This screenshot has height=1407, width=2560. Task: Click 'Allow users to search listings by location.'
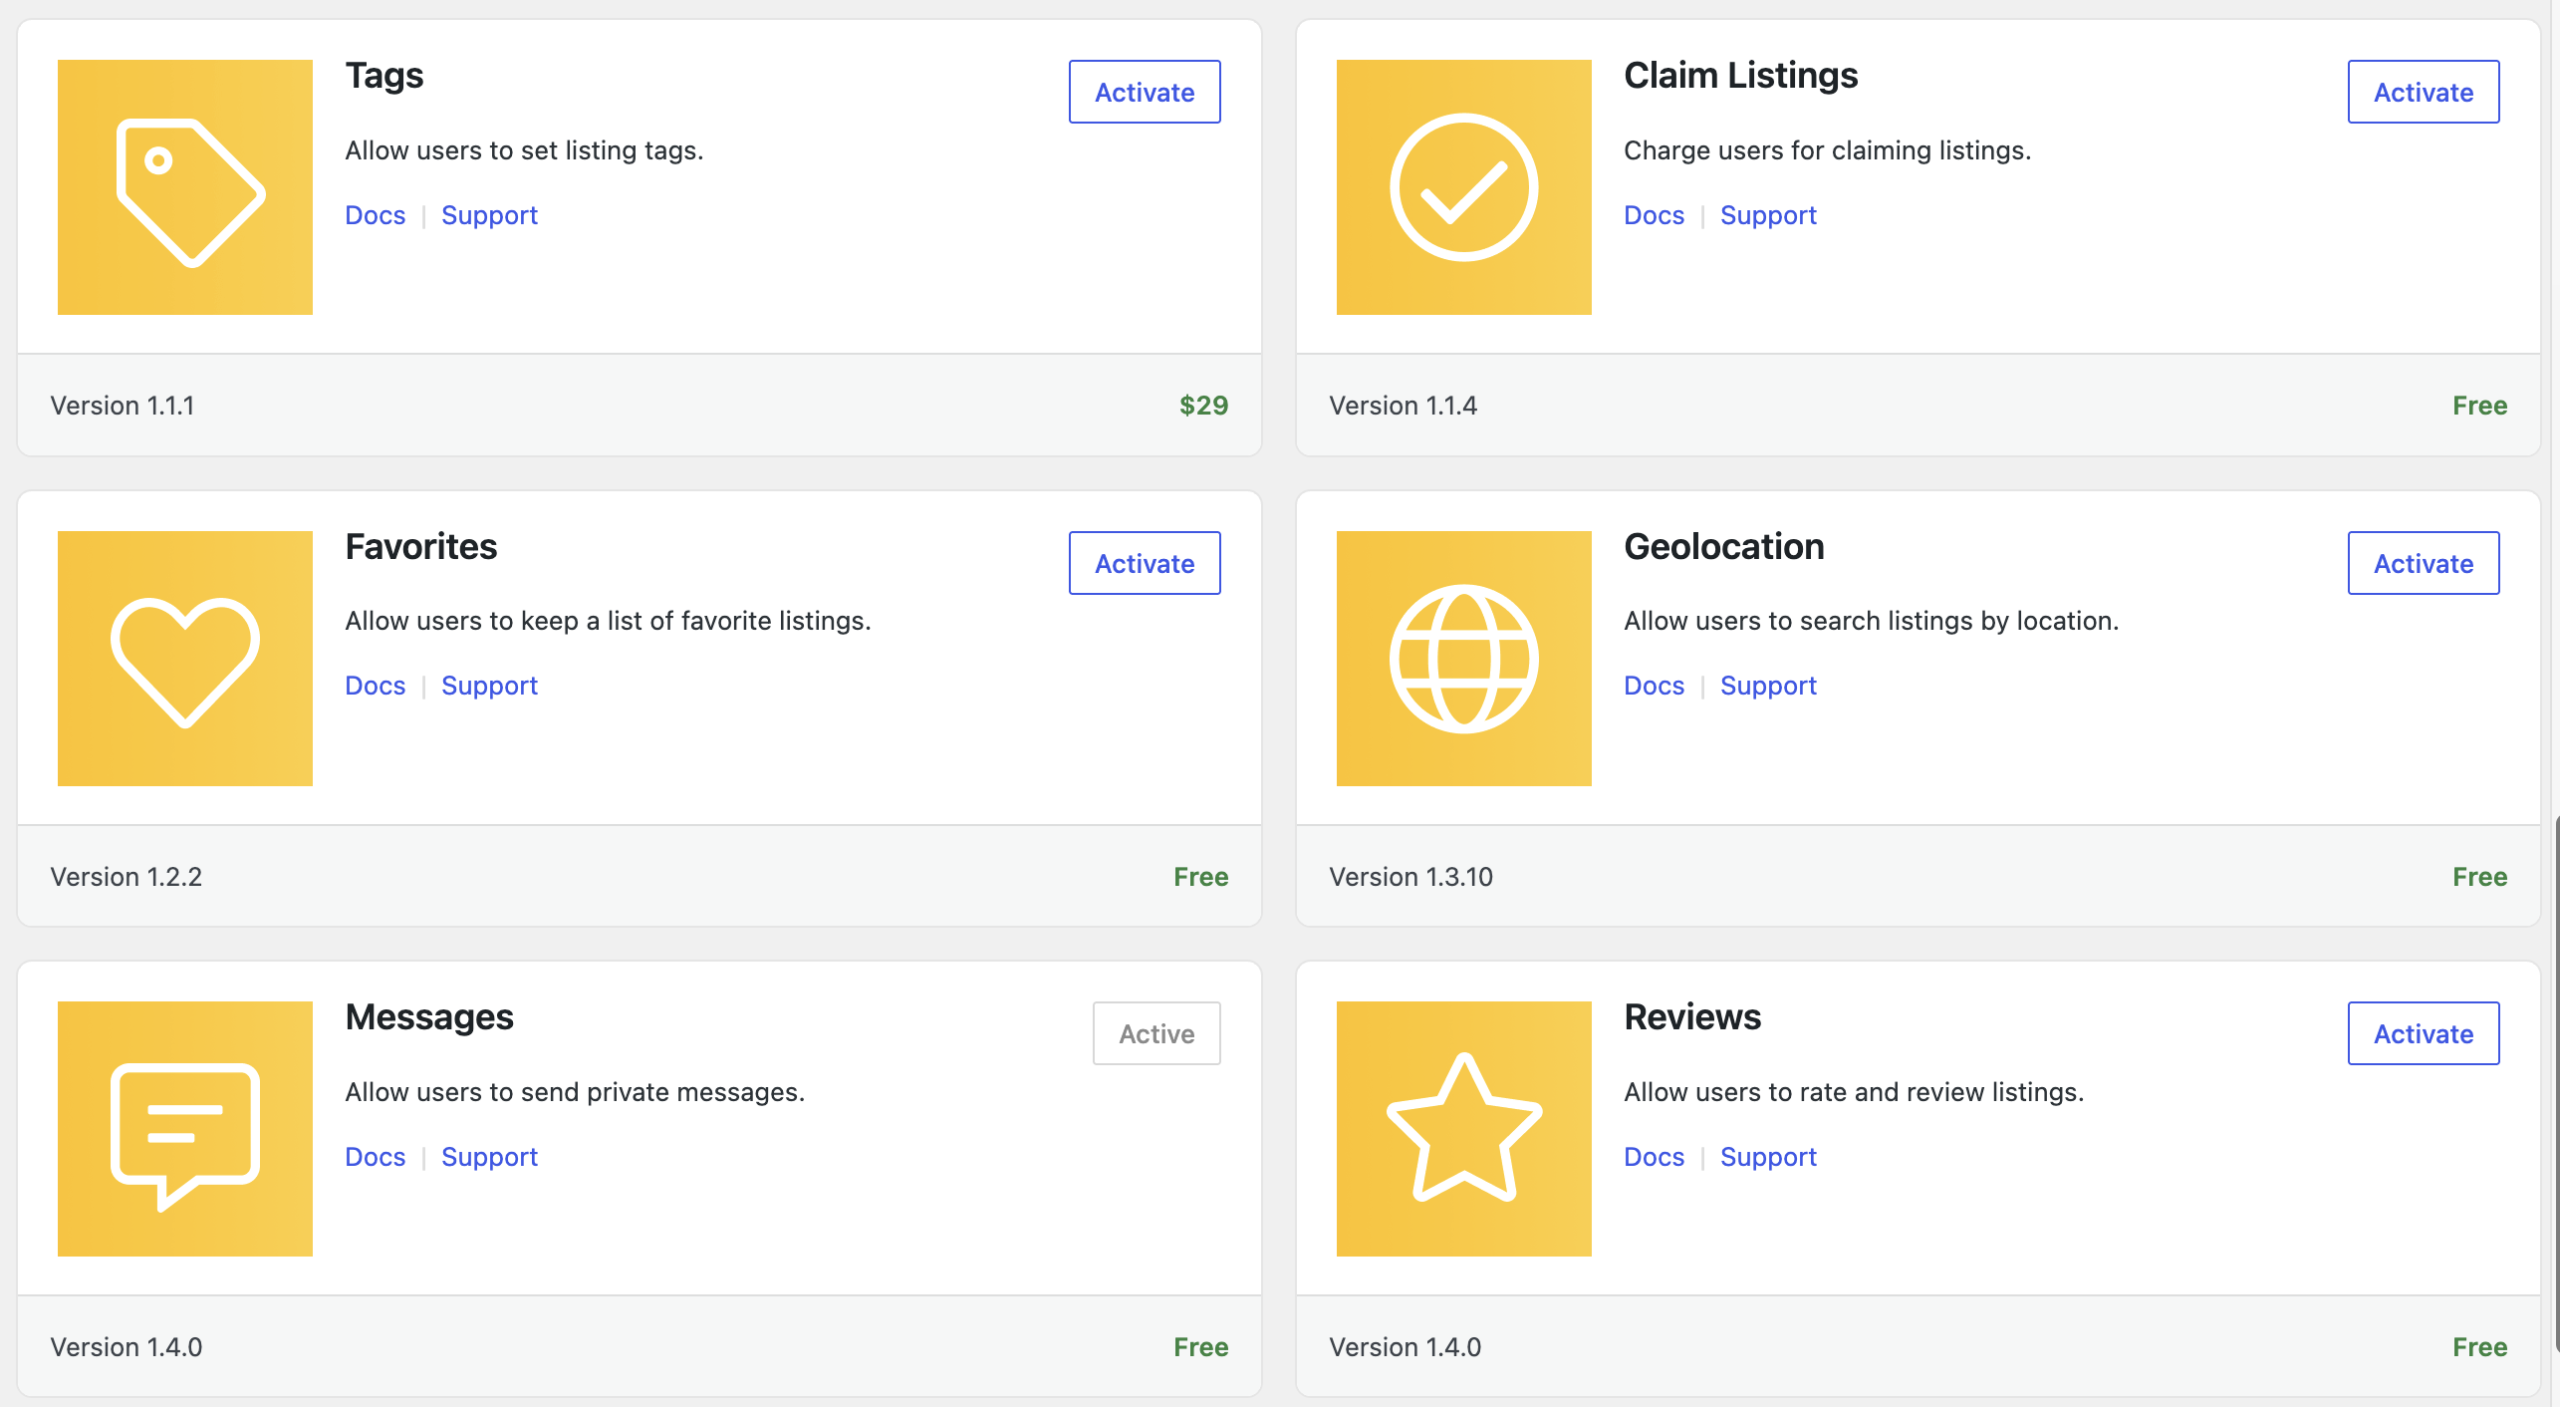point(1871,621)
